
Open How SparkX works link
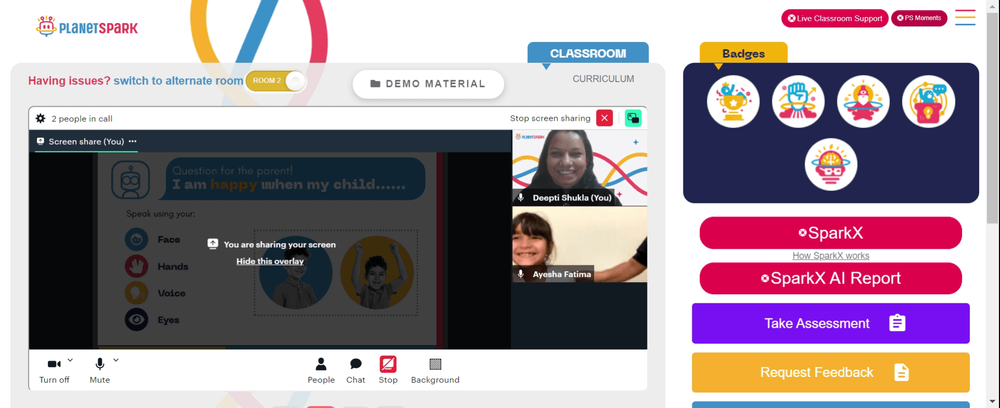pos(830,256)
